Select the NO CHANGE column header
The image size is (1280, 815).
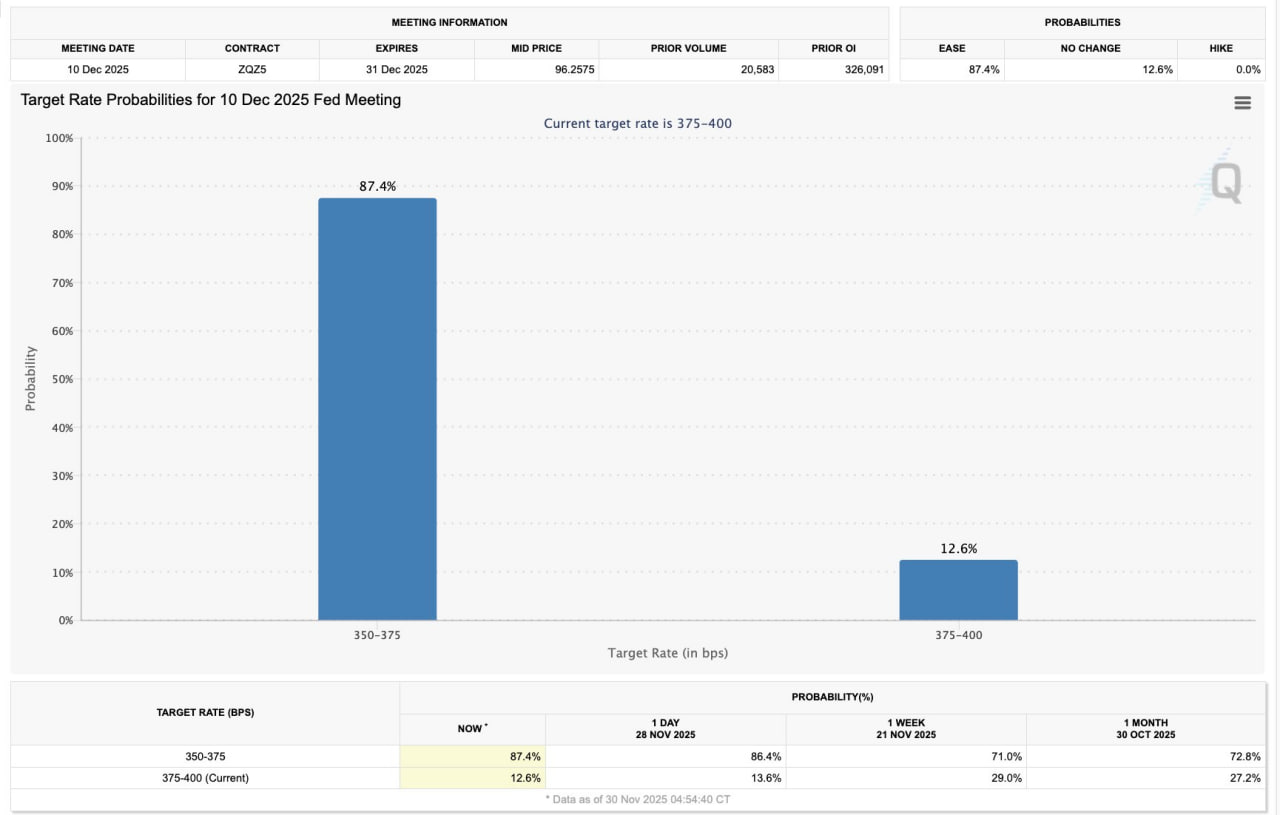(1090, 48)
